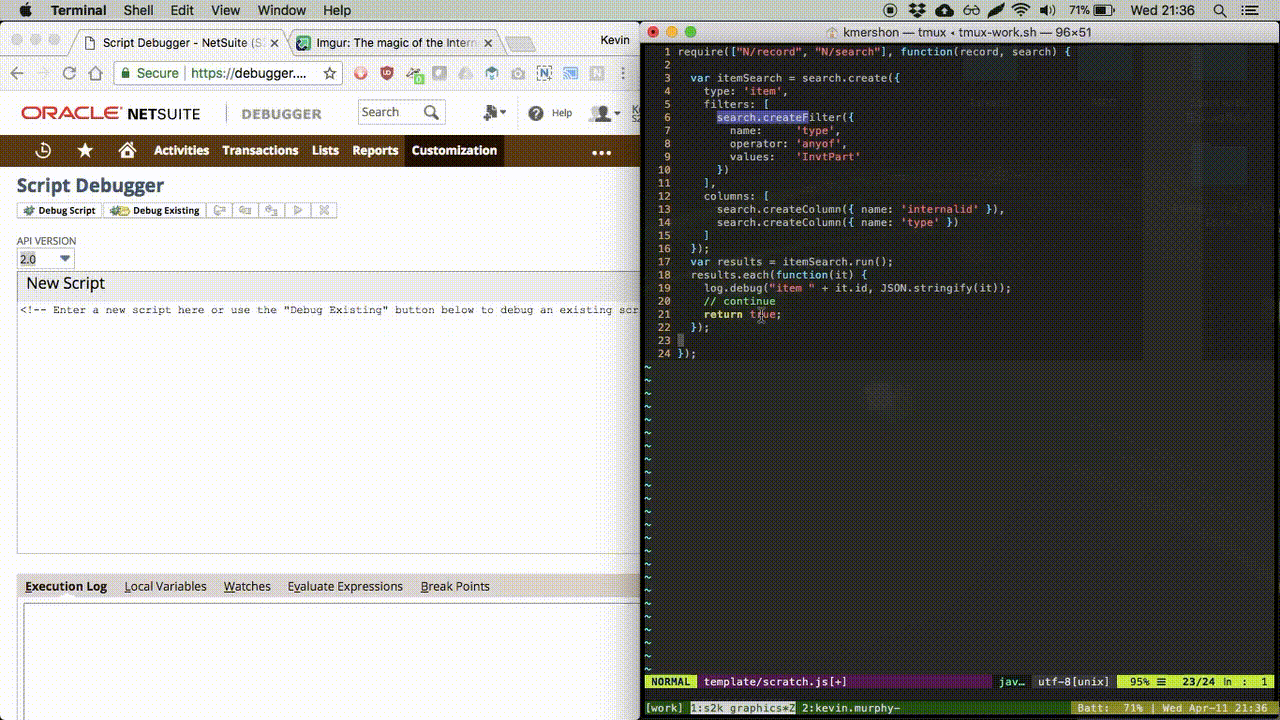Open the Customization navigation menu
The height and width of the screenshot is (720, 1280).
pyautogui.click(x=454, y=151)
